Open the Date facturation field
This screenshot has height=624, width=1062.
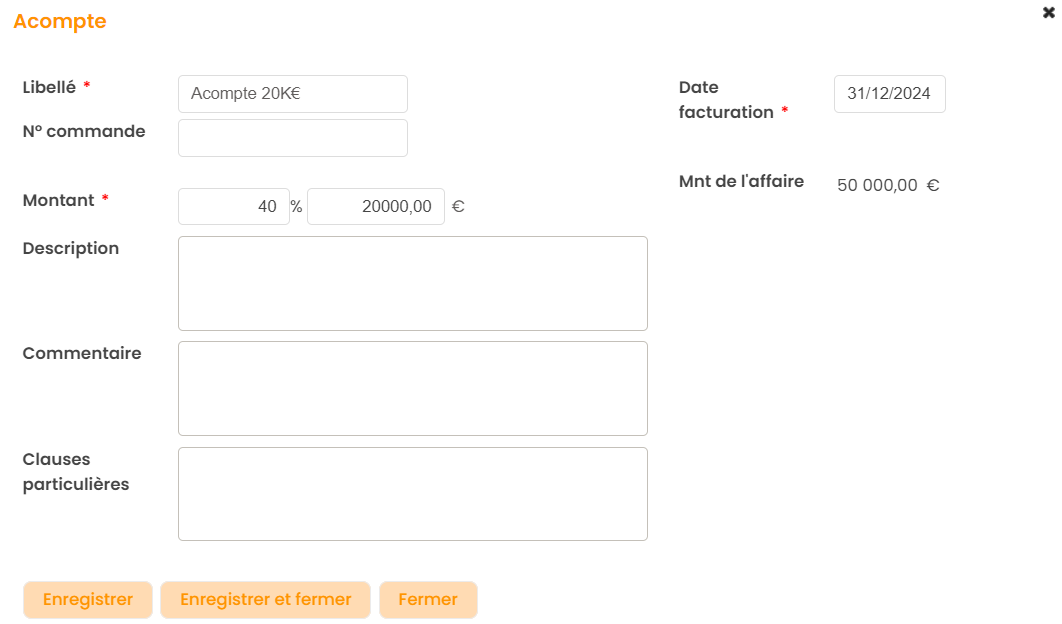point(889,94)
